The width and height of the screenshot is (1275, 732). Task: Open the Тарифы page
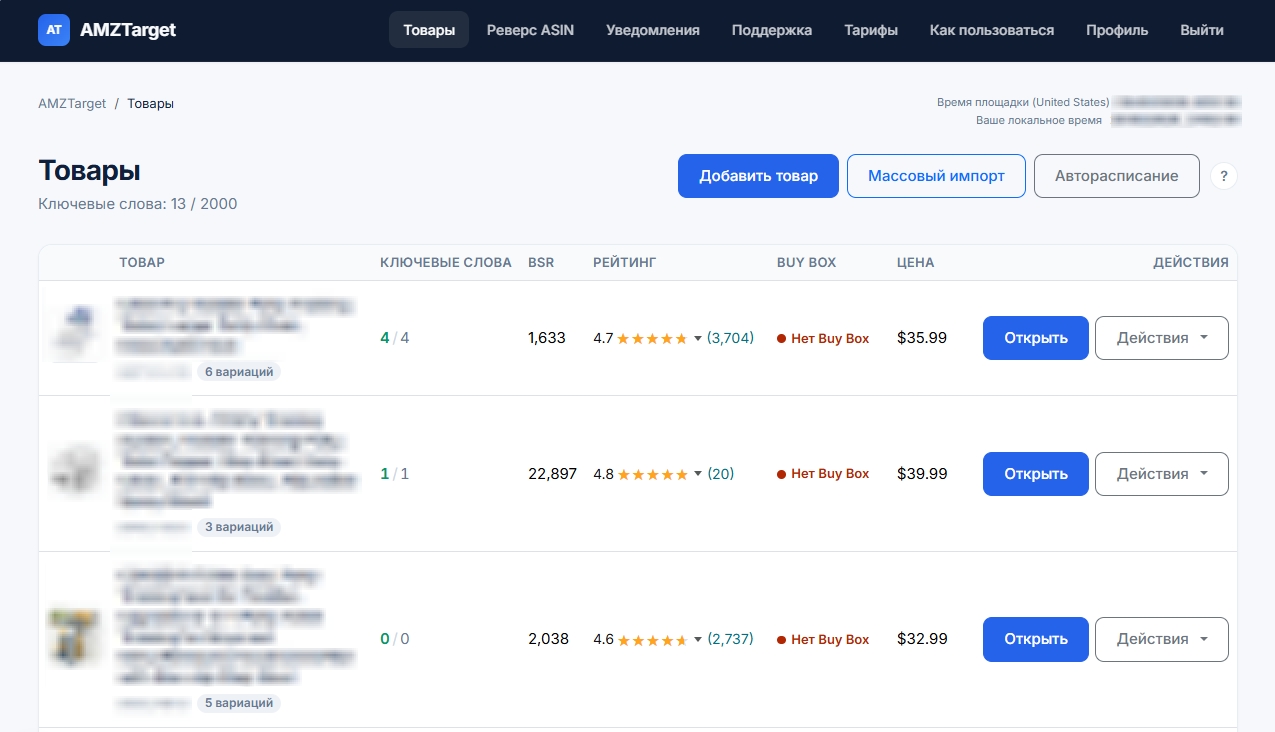(x=871, y=30)
